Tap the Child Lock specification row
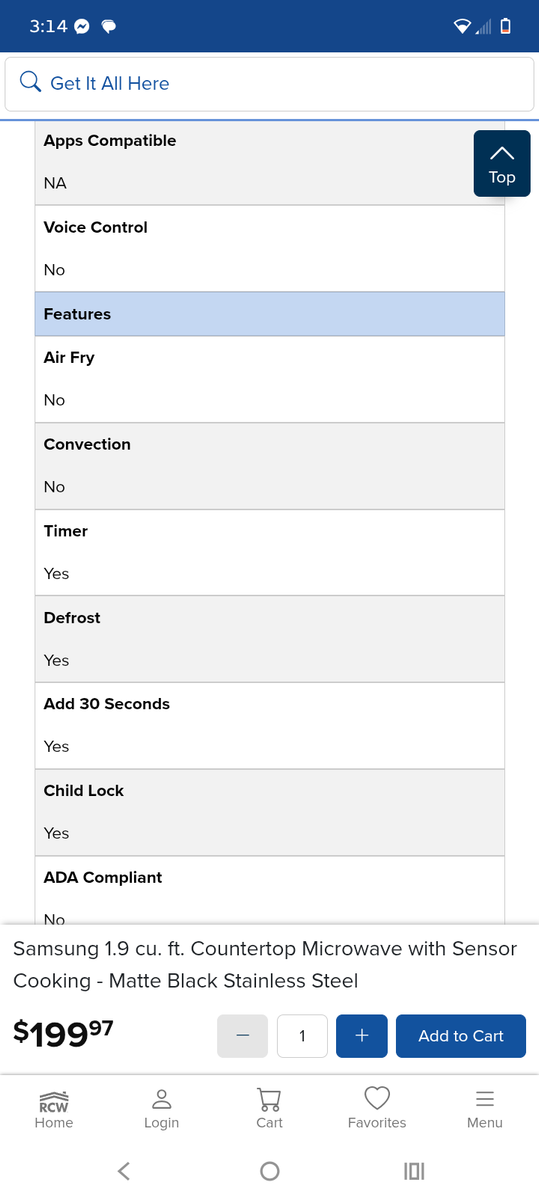This screenshot has height=1200, width=539. pos(270,812)
